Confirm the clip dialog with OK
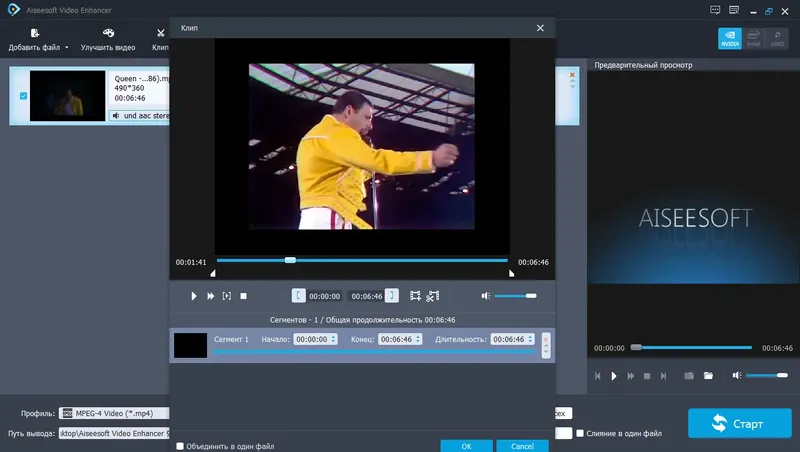Viewport: 800px width, 452px height. pos(466,446)
